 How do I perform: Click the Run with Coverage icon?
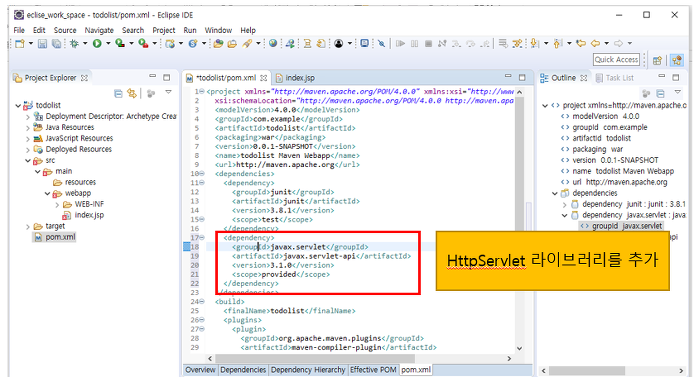(x=120, y=43)
